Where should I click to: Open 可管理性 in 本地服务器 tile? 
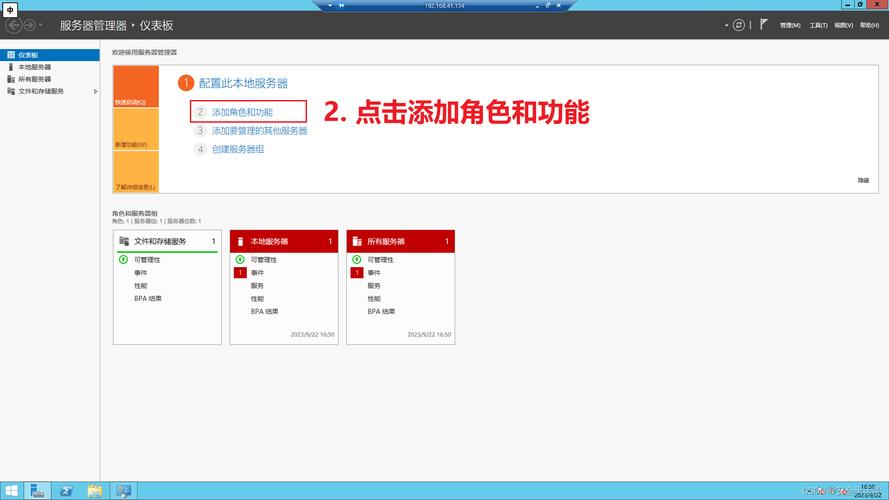(x=264, y=260)
